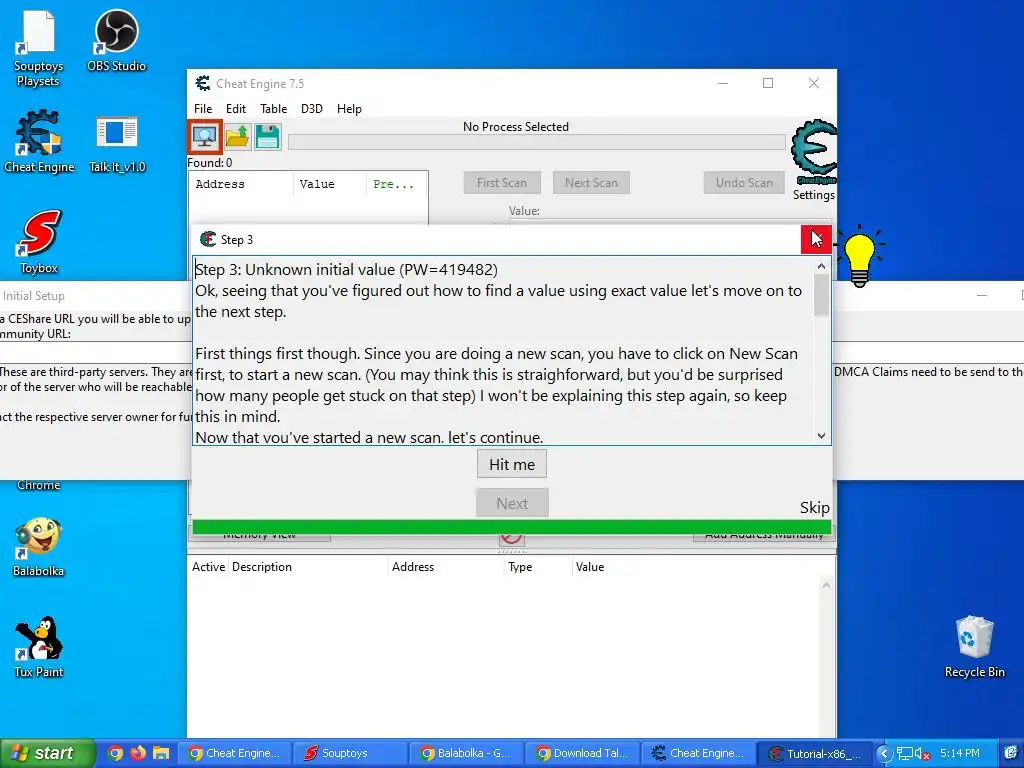Open Balabolka desktop shortcut
The width and height of the screenshot is (1024, 768).
(x=39, y=547)
